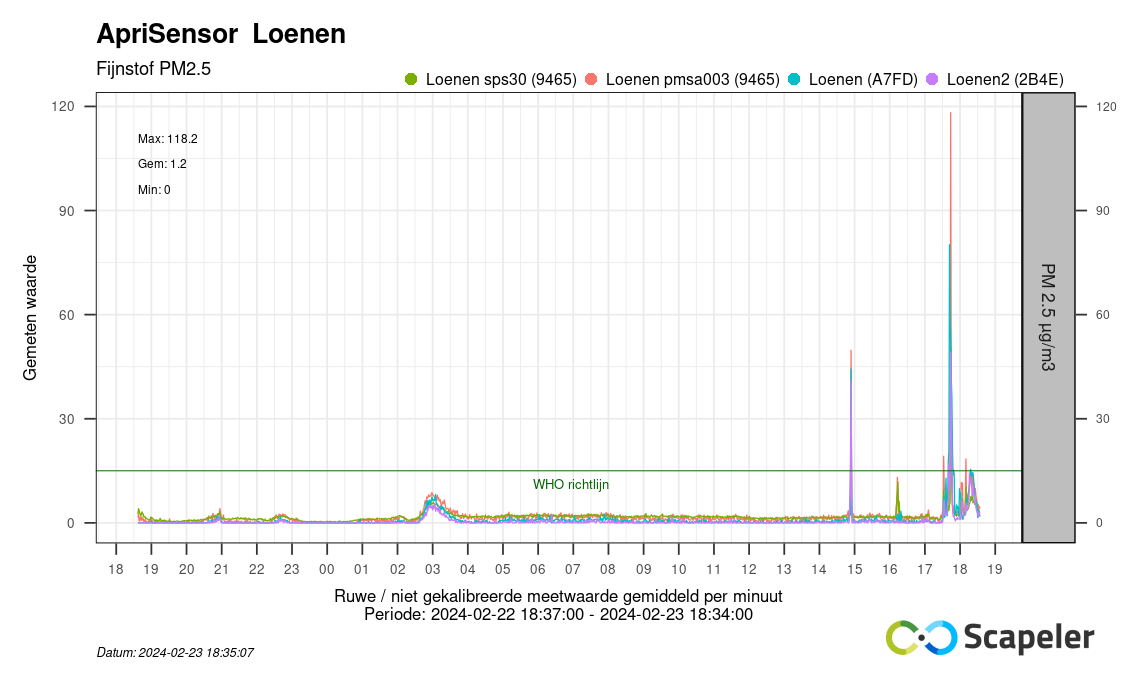Click the red Loenen pmsa003 legend dot
The width and height of the screenshot is (1140, 683).
591,79
